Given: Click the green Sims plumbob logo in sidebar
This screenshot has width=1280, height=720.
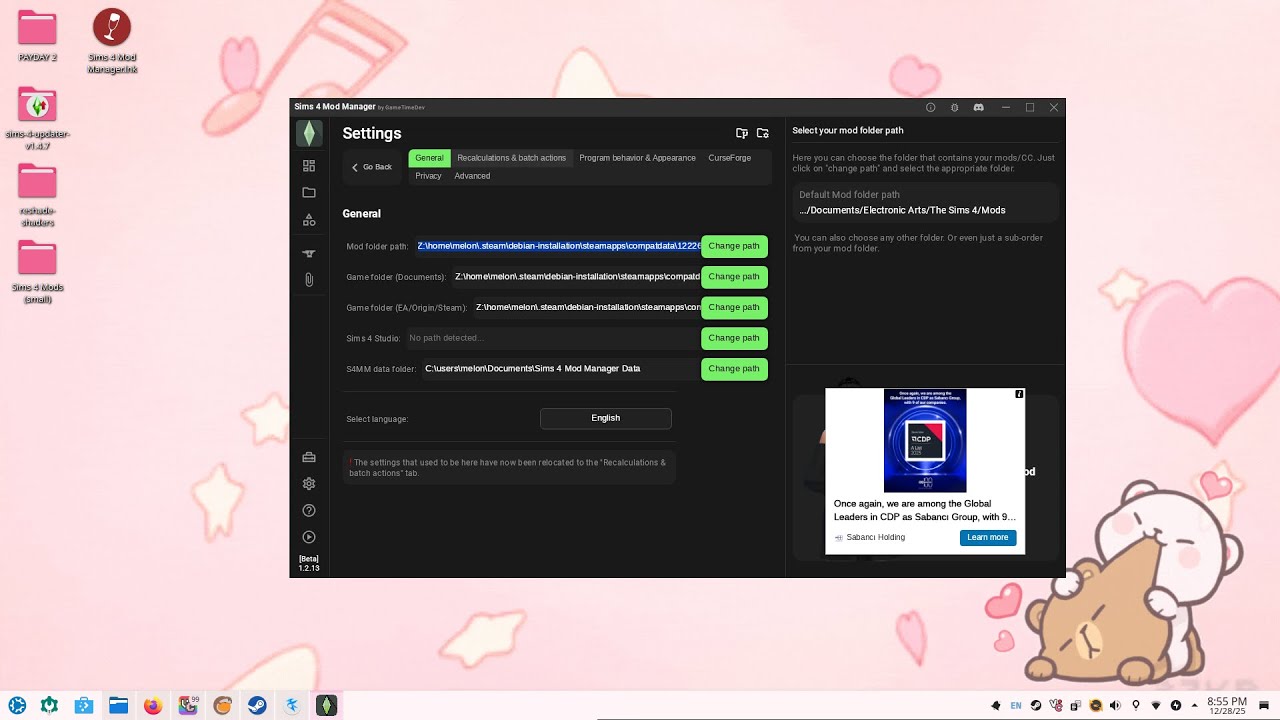Looking at the screenshot, I should pyautogui.click(x=309, y=133).
